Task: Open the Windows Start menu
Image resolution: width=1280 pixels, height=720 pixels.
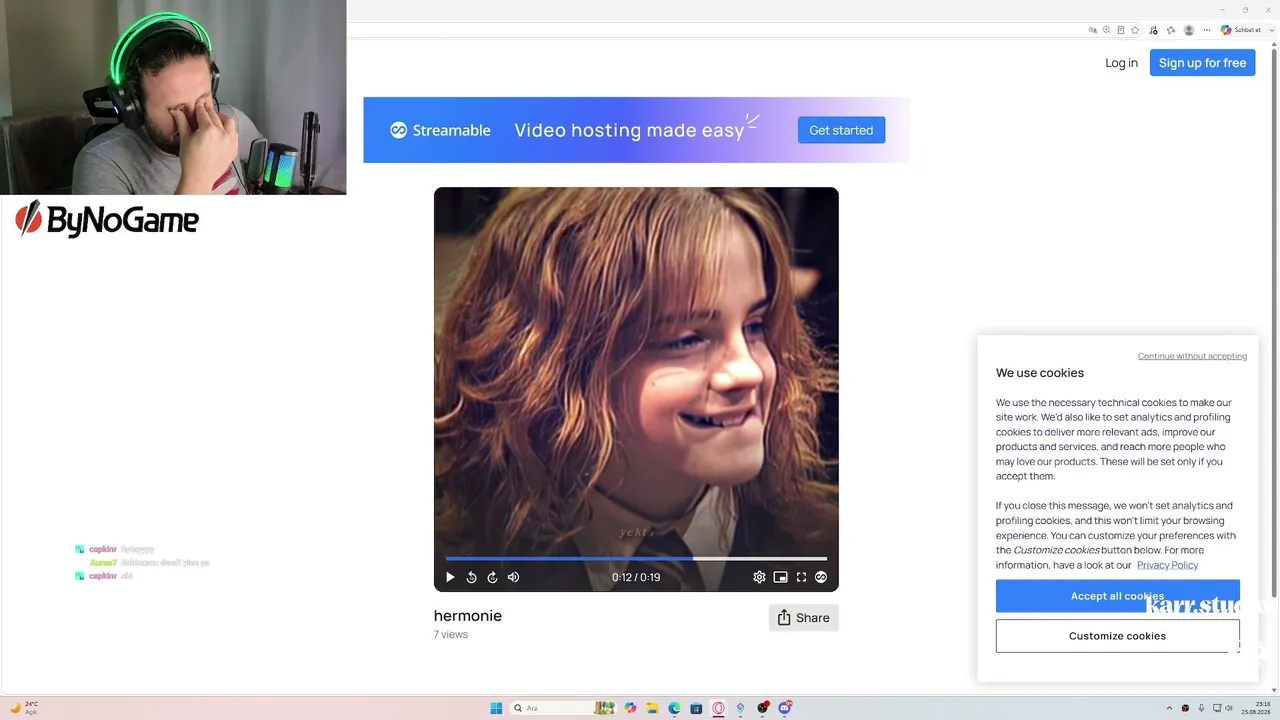Action: click(x=496, y=708)
